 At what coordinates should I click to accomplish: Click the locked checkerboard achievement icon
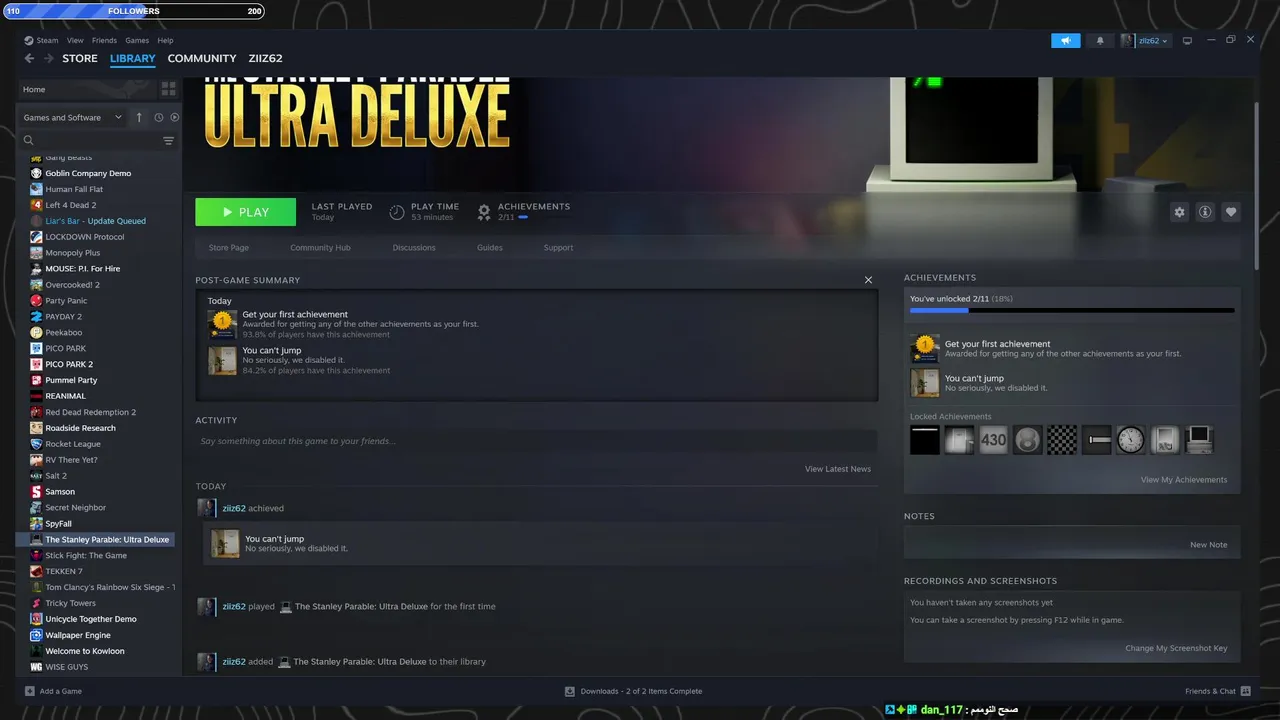click(1062, 440)
